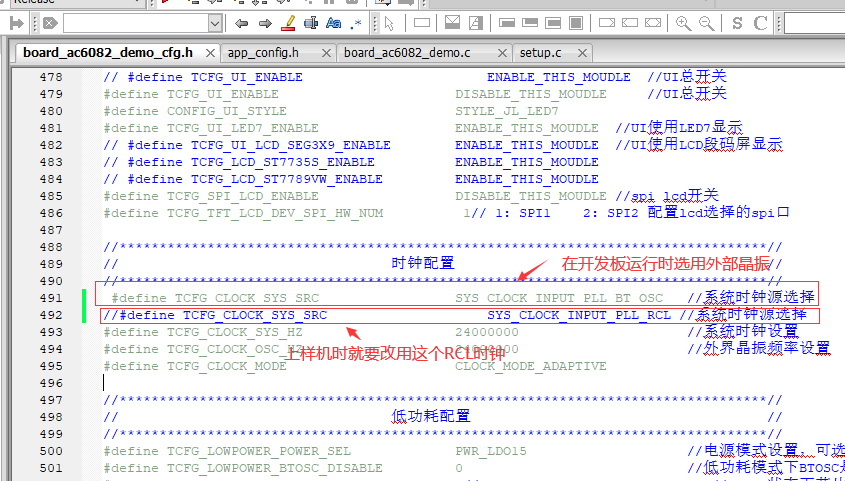Switch to board_ac6082_demo_cfg.h tab
Screen dimensions: 845x481
[108, 53]
